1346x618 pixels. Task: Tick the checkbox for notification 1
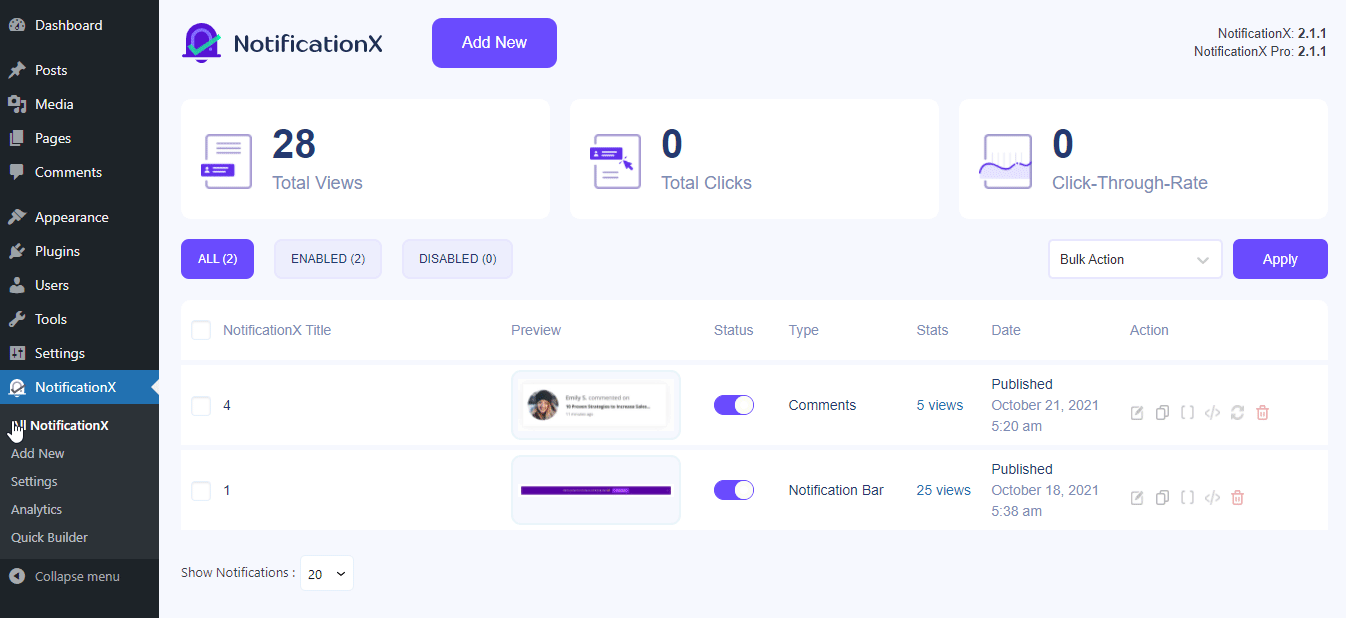tap(201, 491)
